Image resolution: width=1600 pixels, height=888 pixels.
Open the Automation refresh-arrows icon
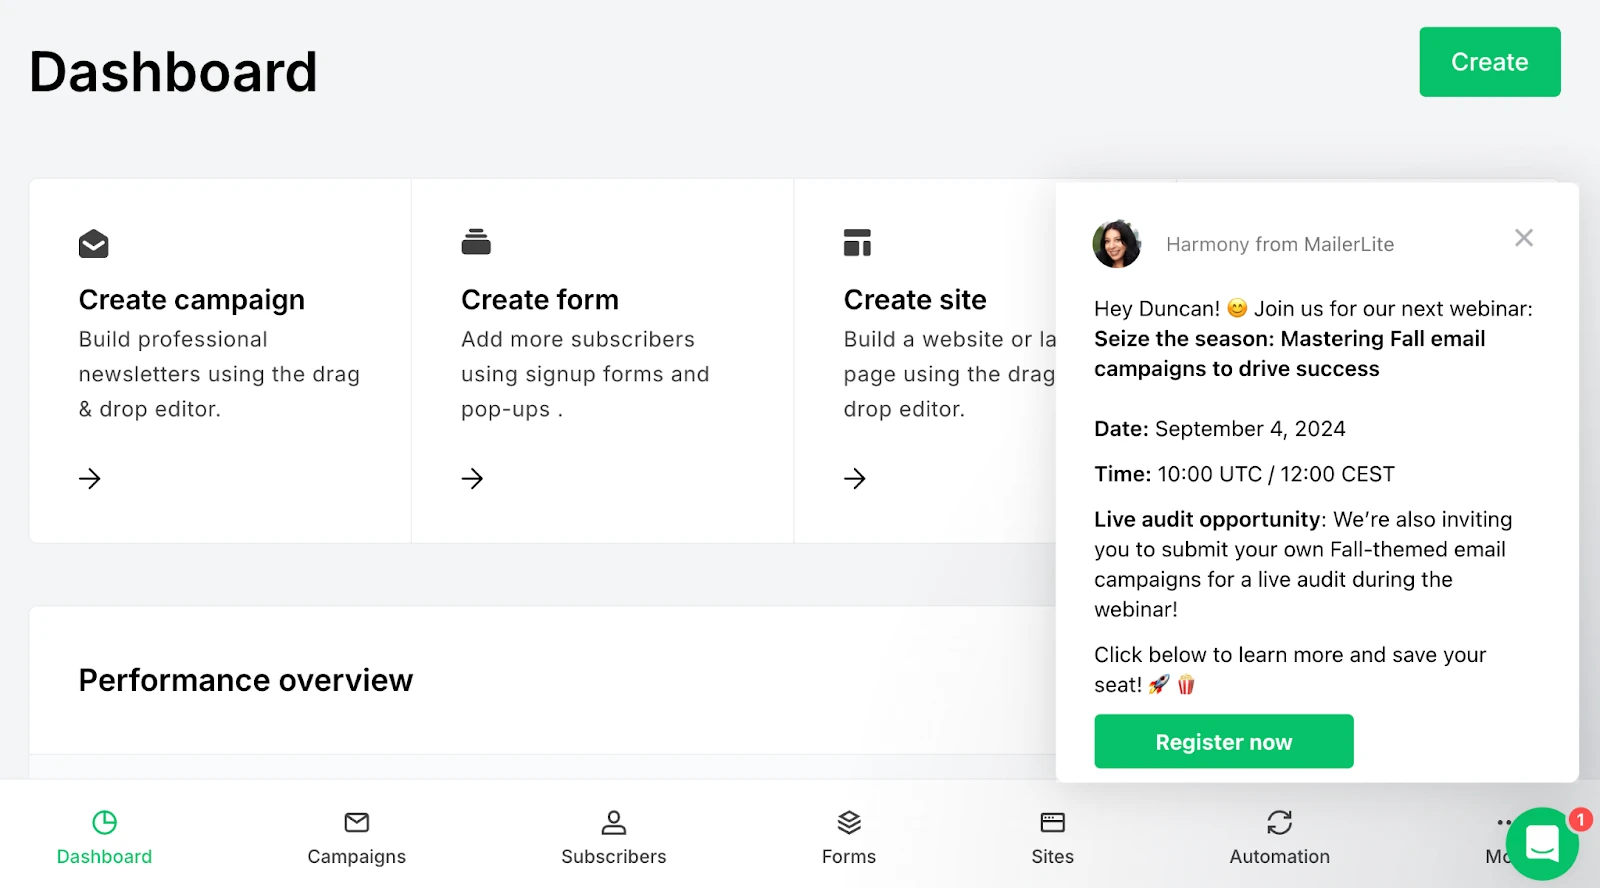1279,823
